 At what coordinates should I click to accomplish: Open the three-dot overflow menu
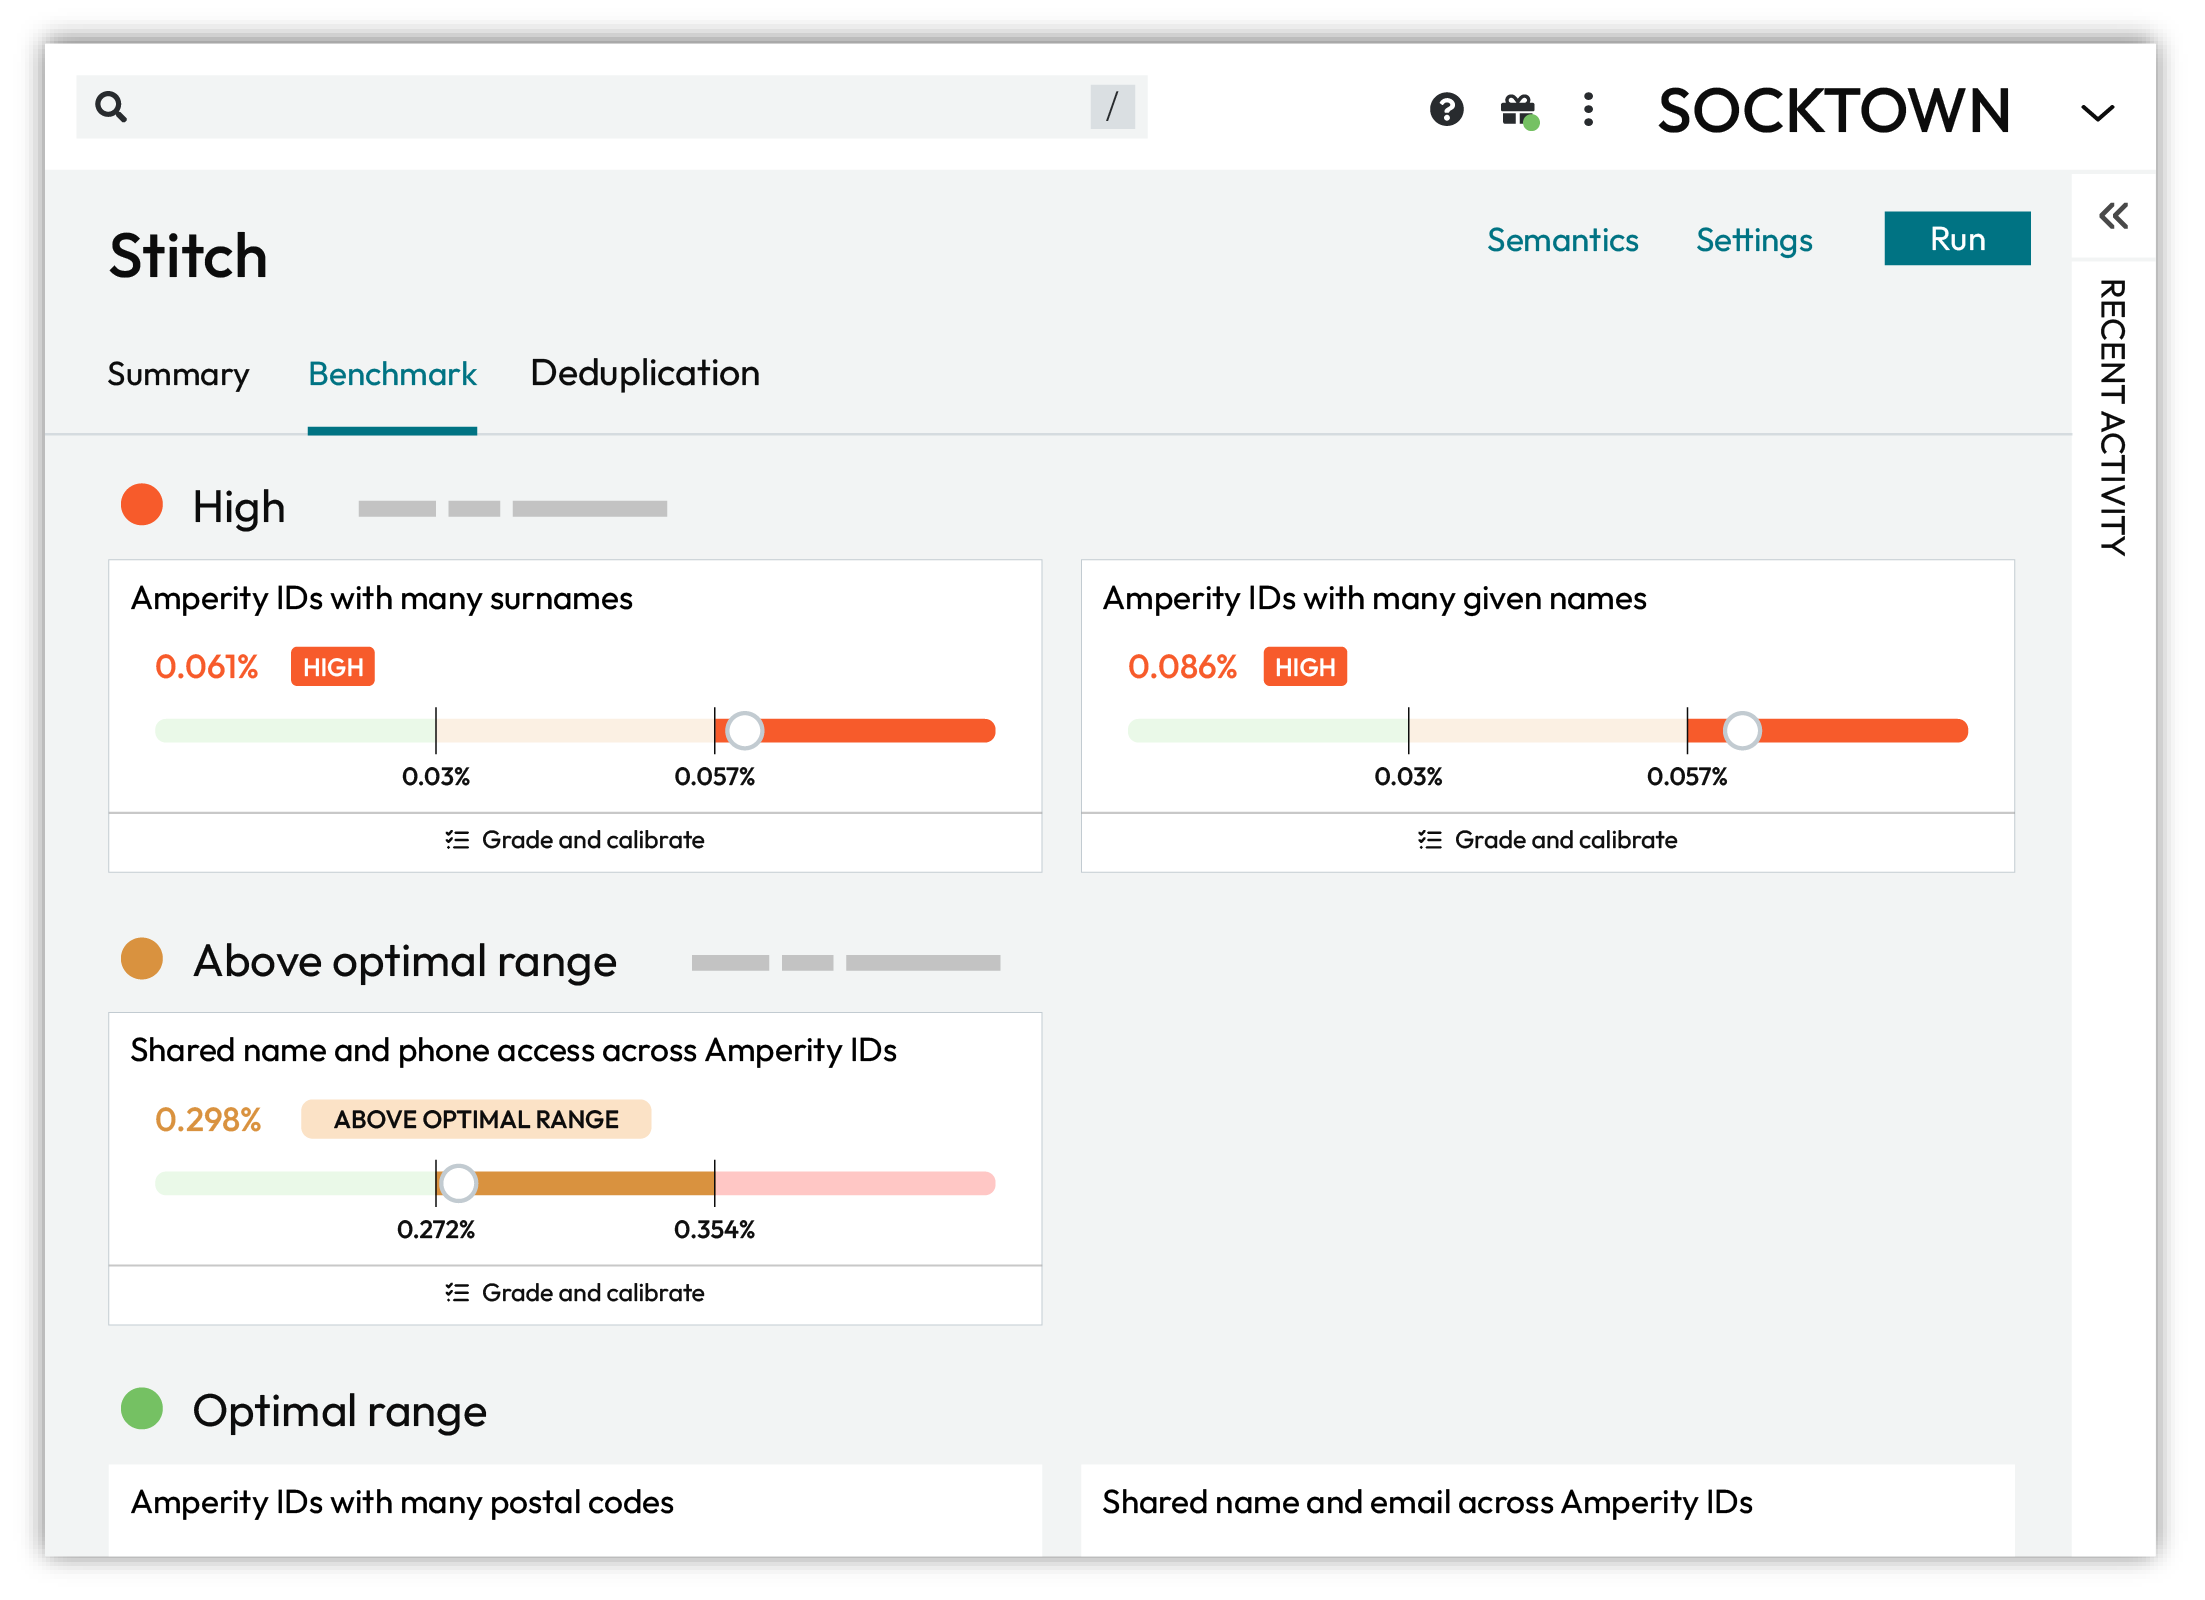[x=1589, y=110]
